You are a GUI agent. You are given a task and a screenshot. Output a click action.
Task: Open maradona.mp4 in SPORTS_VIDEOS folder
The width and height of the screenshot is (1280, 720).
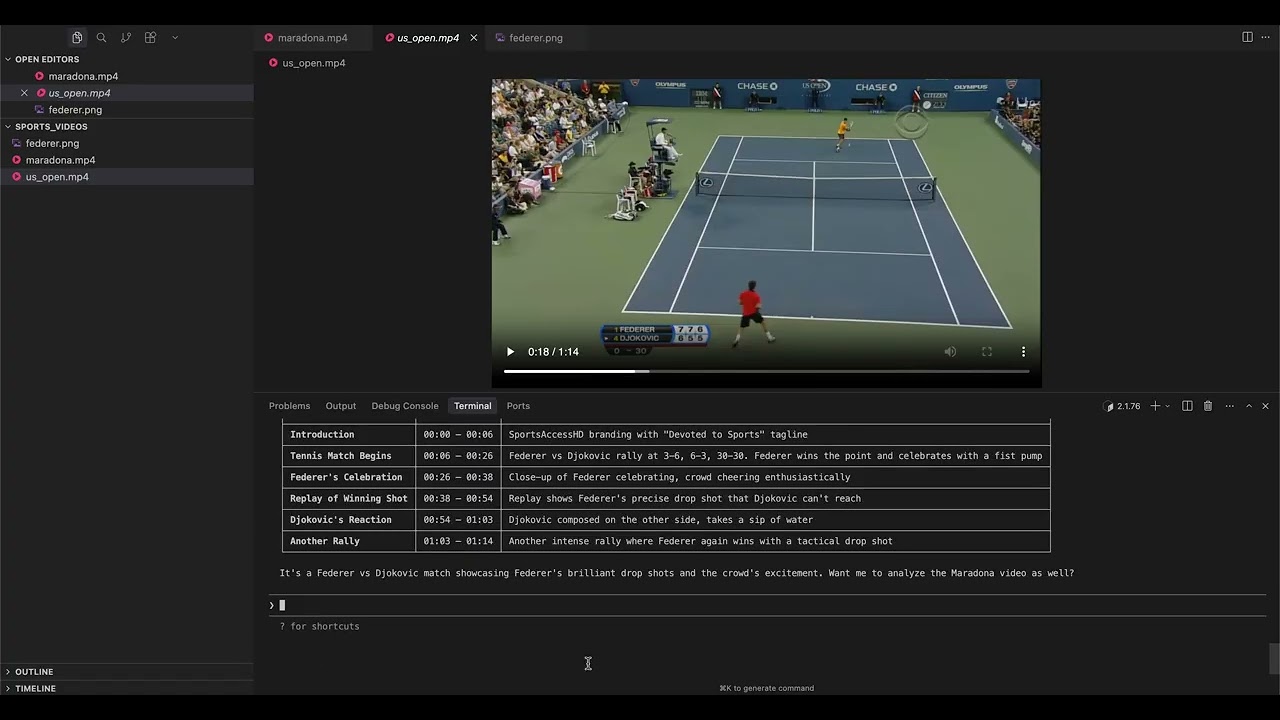pyautogui.click(x=60, y=160)
